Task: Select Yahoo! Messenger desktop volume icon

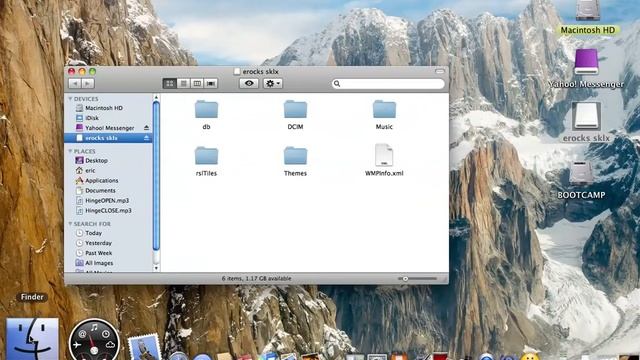Action: pyautogui.click(x=586, y=61)
